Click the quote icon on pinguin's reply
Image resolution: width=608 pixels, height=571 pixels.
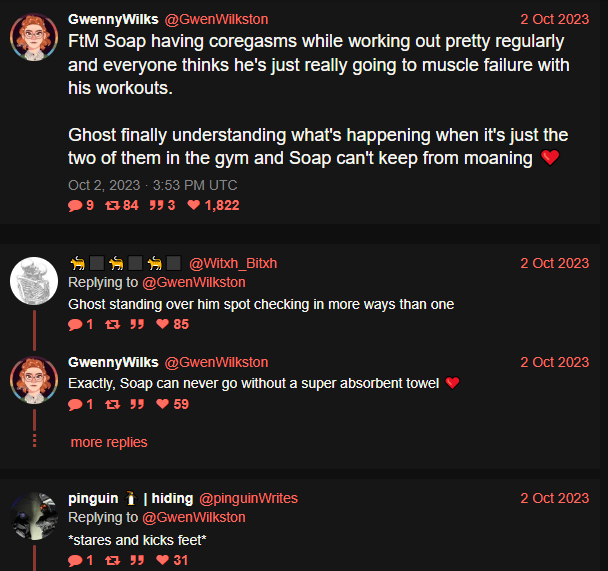(137, 560)
